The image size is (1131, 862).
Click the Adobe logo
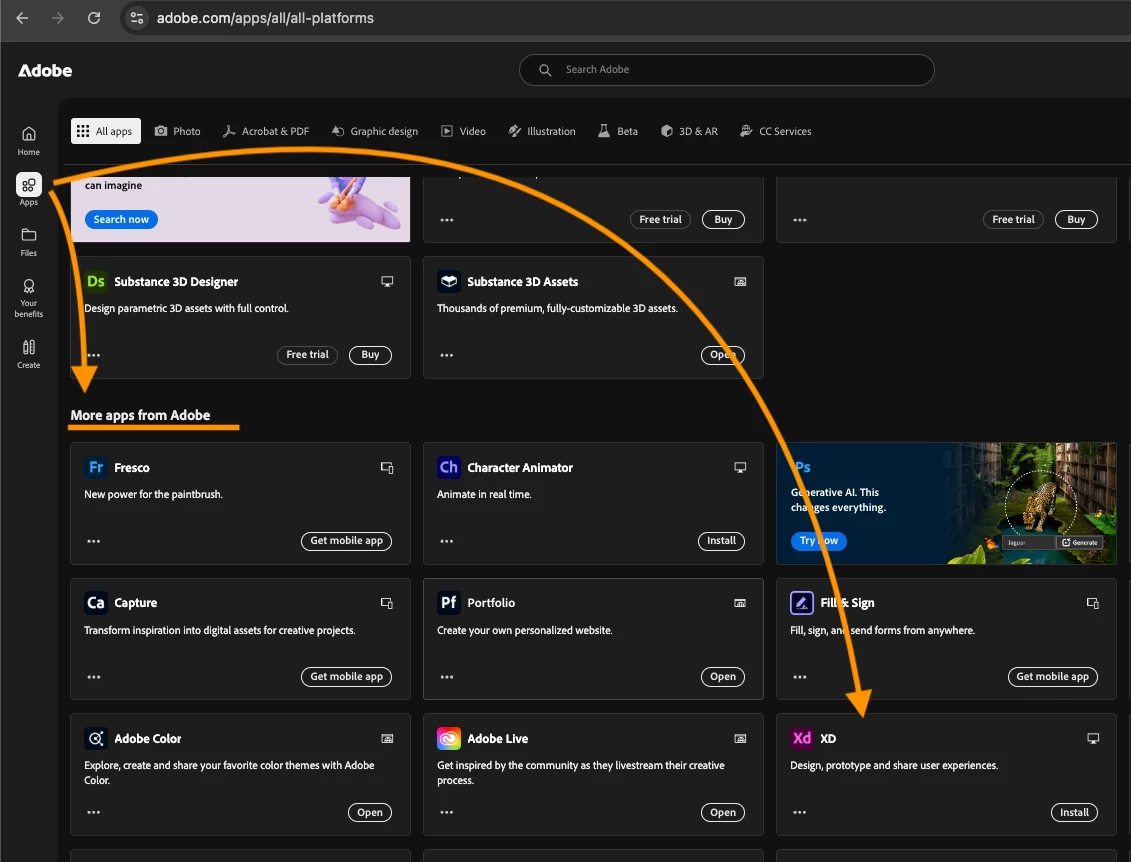pyautogui.click(x=45, y=71)
